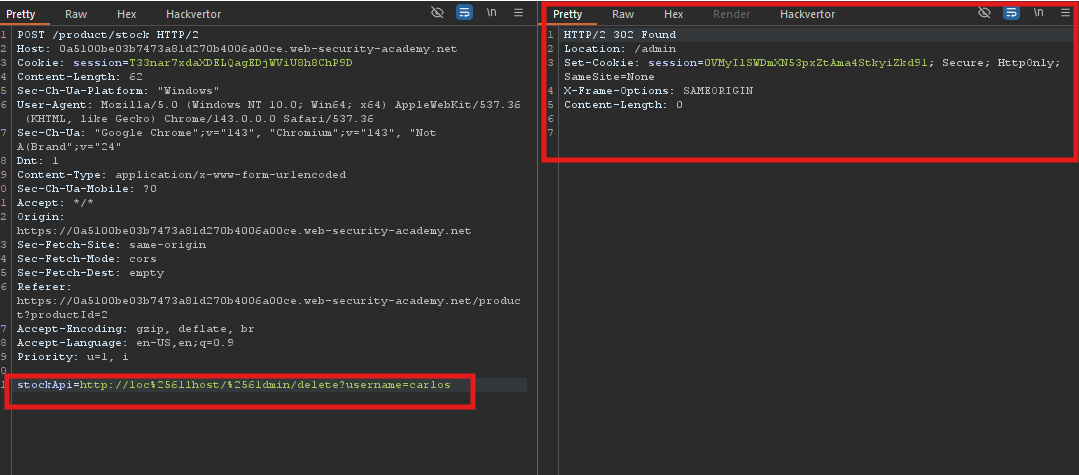Click the response Set-Cookie session value
The image size is (1079, 475).
[x=816, y=63]
